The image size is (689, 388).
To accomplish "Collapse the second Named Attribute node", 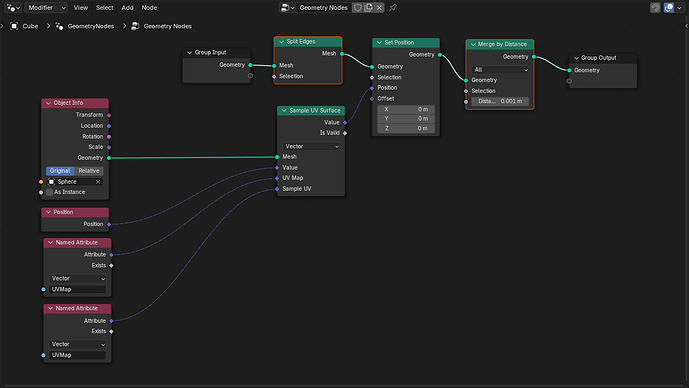I will click(51, 308).
